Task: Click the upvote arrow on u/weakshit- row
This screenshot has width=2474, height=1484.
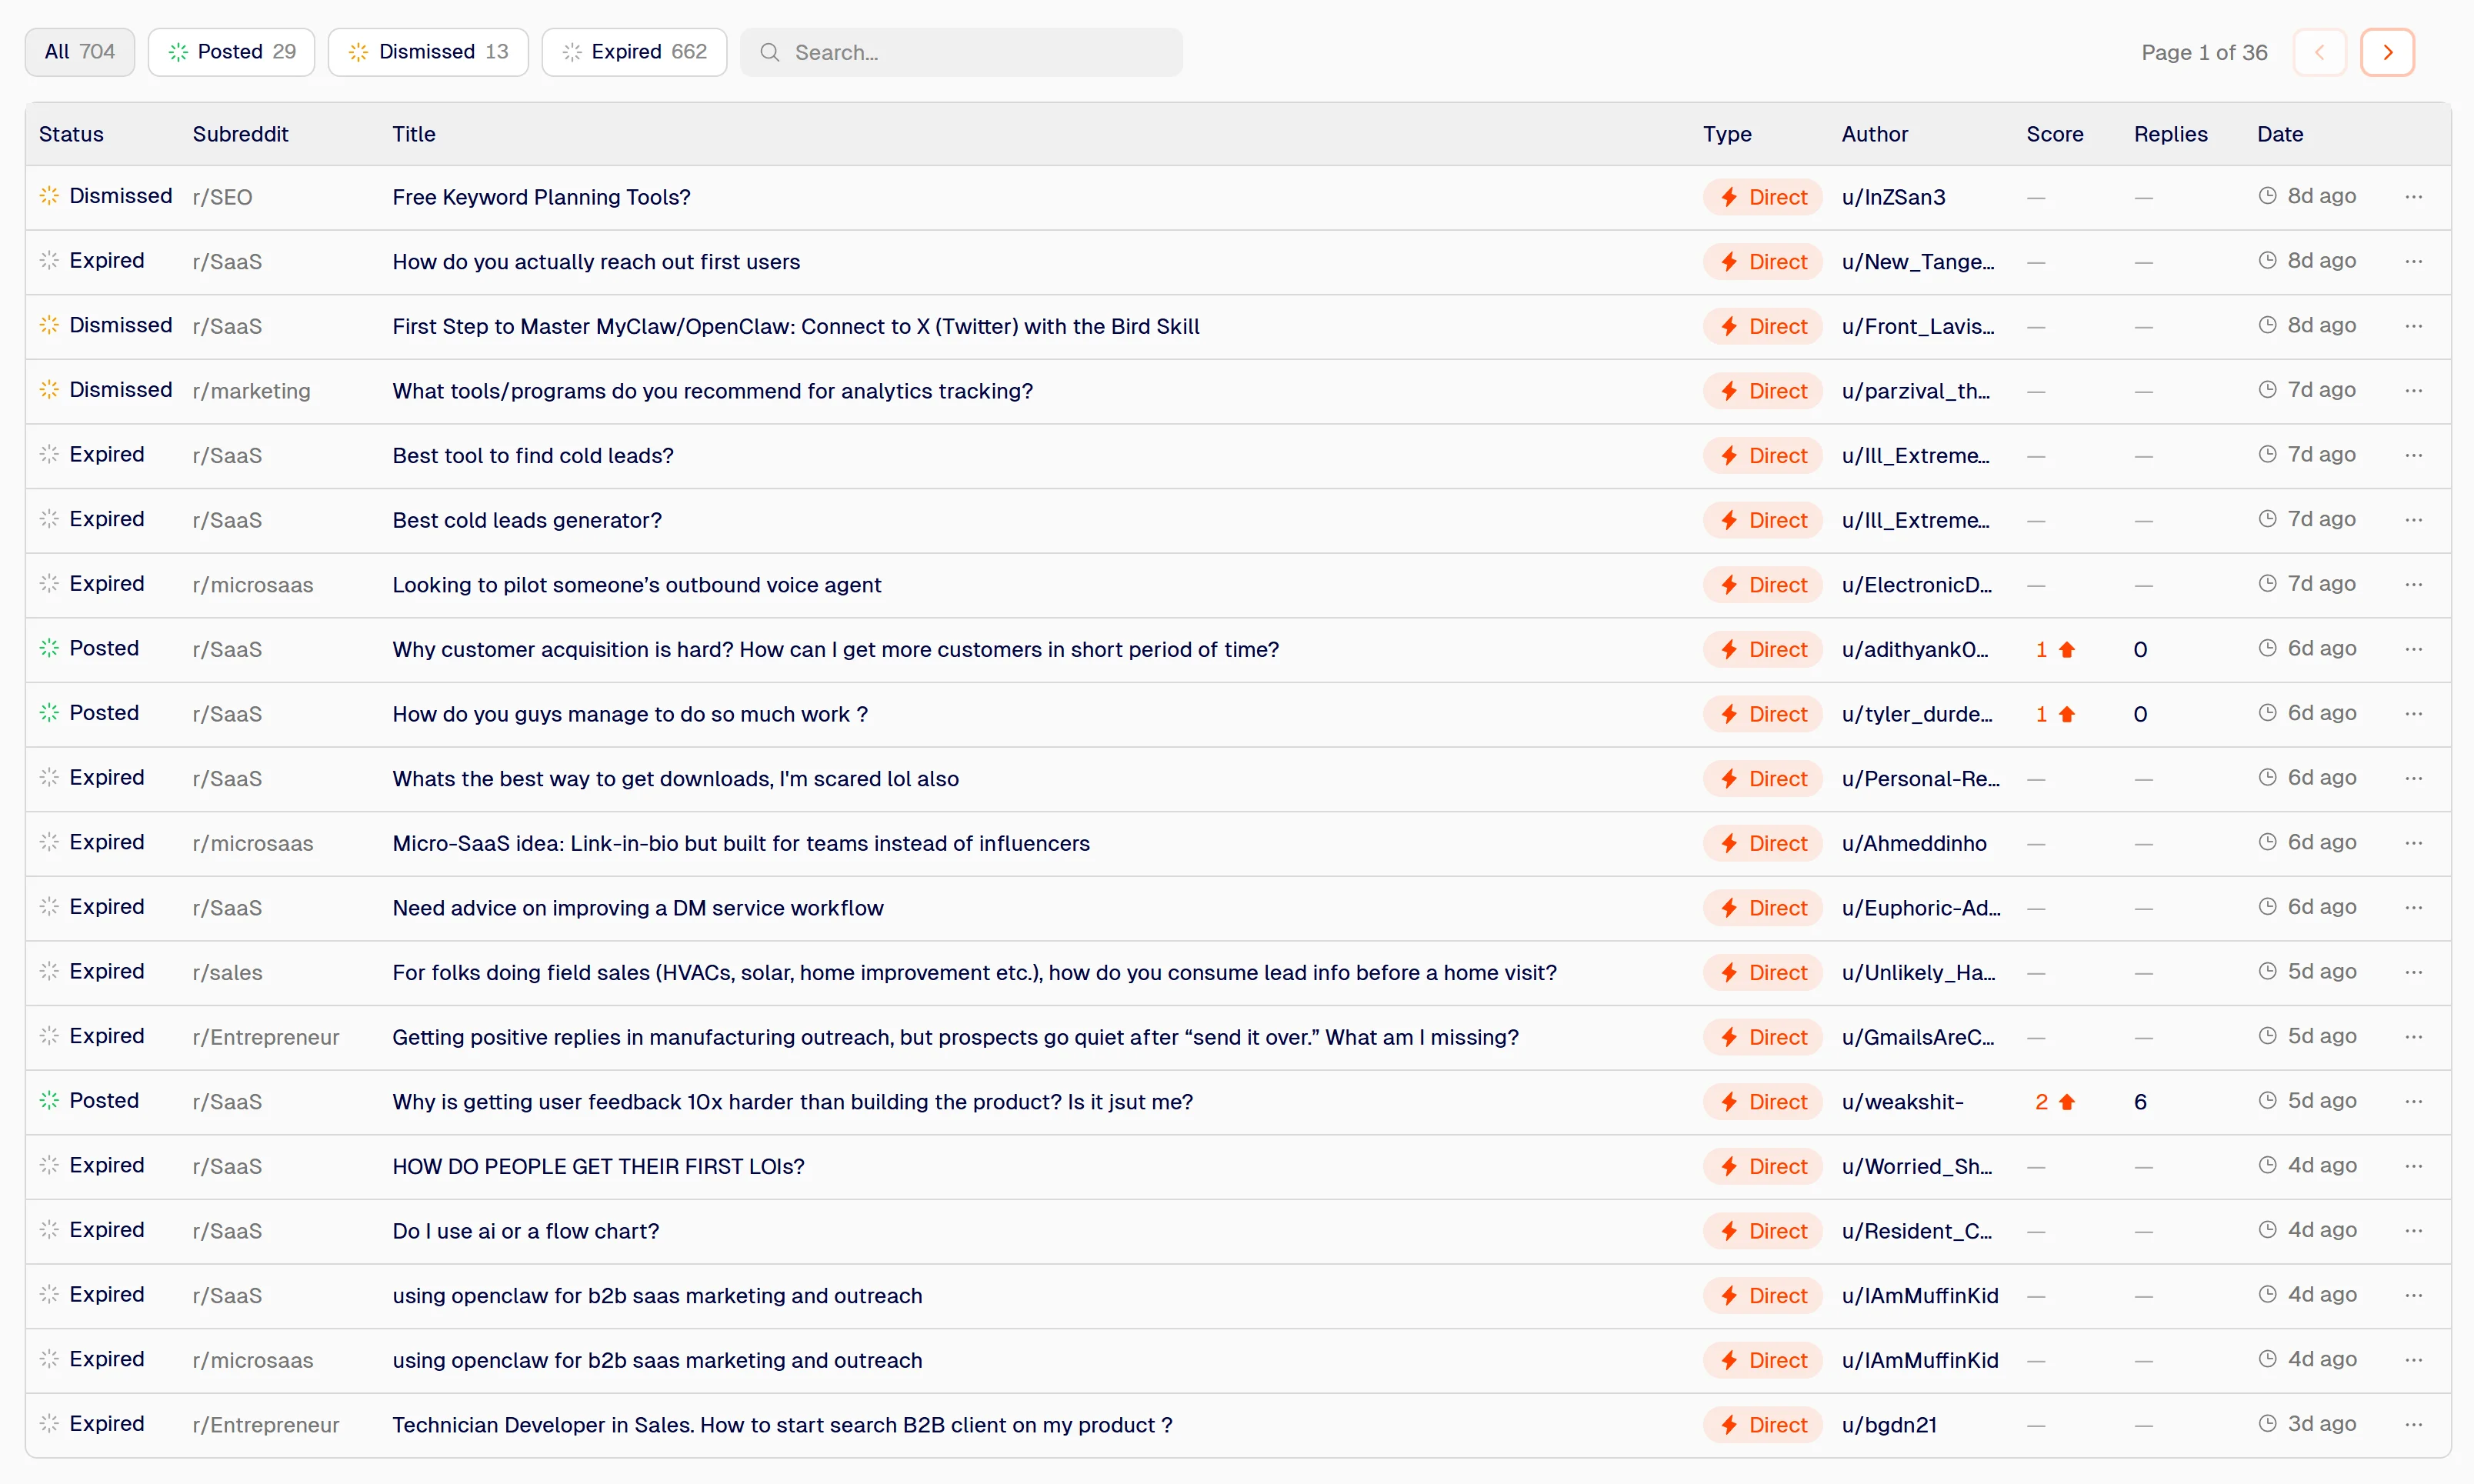Action: [2067, 1102]
